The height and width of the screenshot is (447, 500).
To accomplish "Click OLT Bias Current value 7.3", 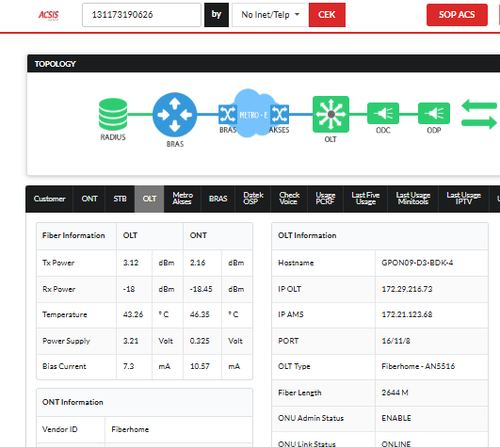I will point(128,366).
